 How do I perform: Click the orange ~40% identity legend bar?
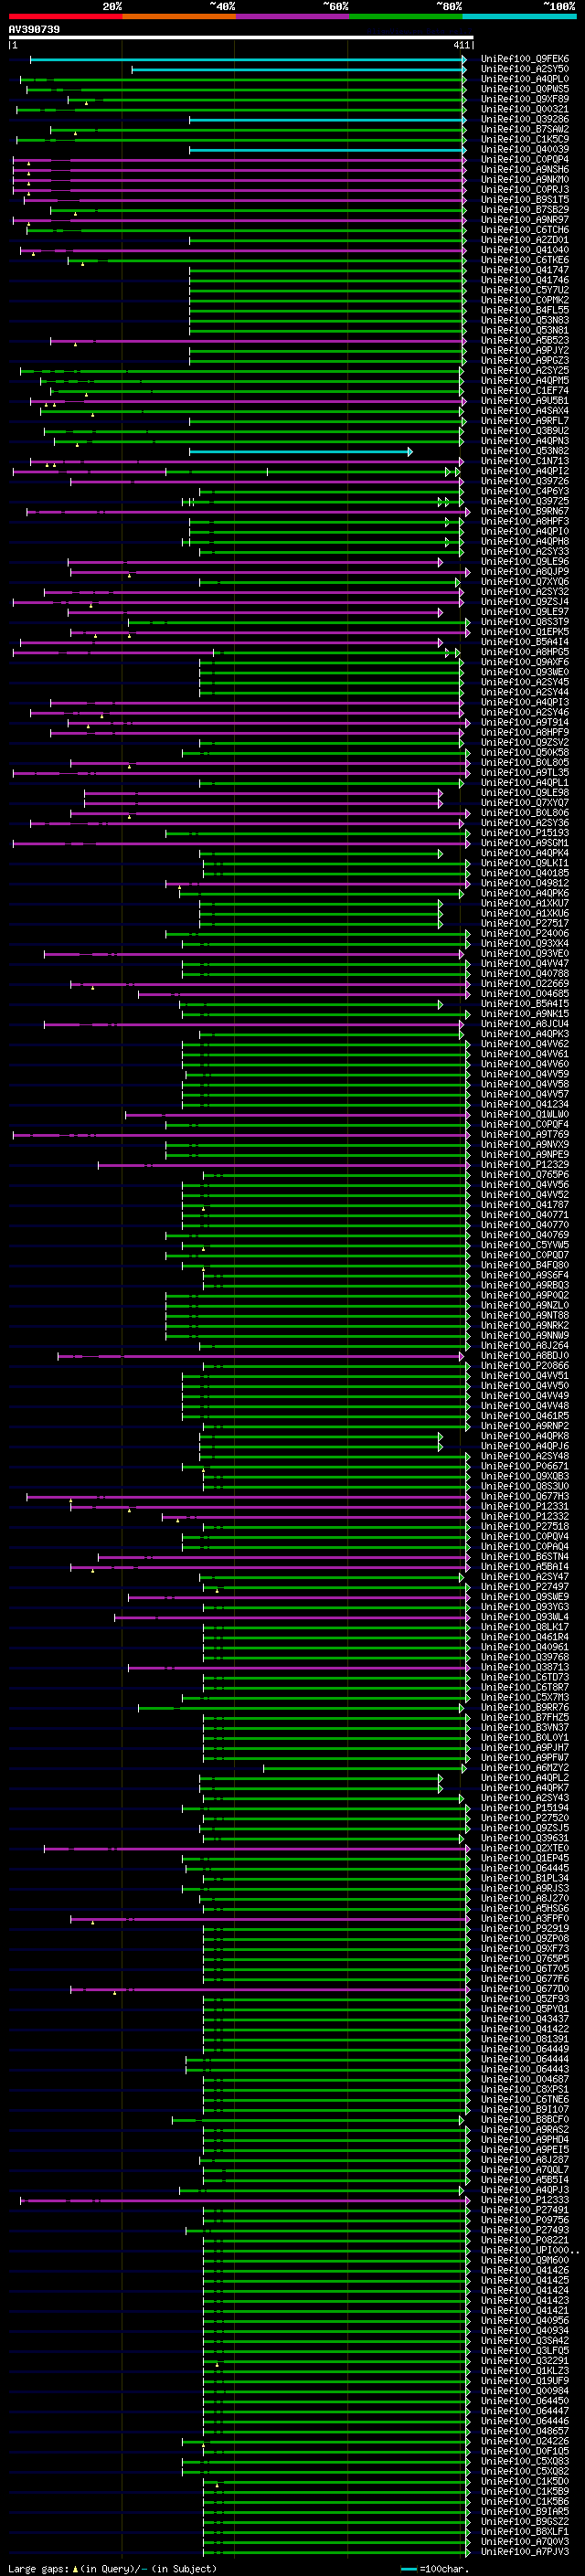tap(179, 16)
